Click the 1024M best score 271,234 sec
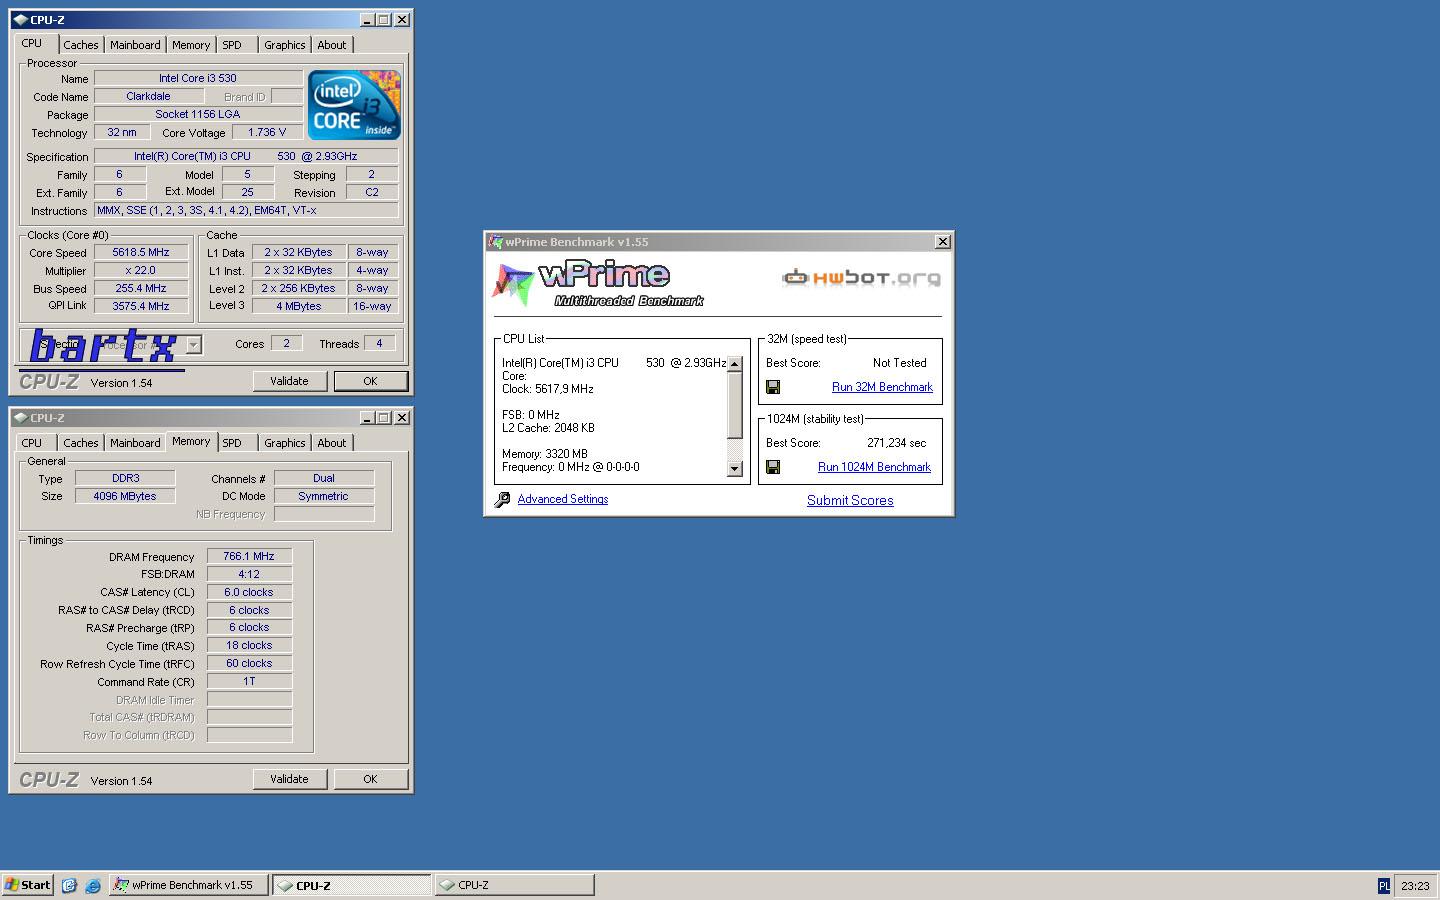Screen dimensions: 1440x900 coord(897,443)
